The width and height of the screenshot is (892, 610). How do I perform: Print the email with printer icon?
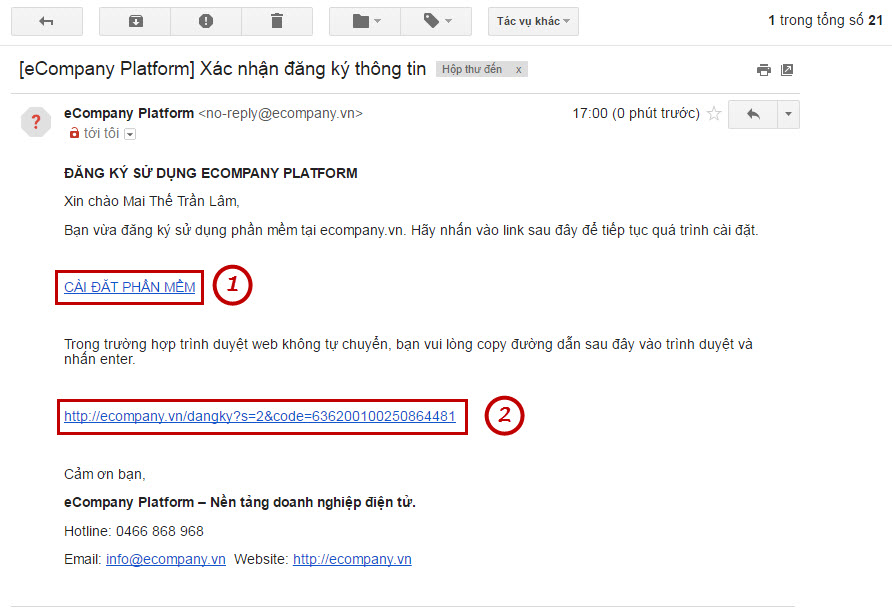764,70
